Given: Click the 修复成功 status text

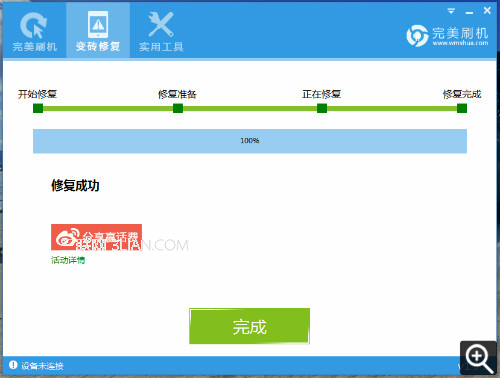Looking at the screenshot, I should click(75, 185).
